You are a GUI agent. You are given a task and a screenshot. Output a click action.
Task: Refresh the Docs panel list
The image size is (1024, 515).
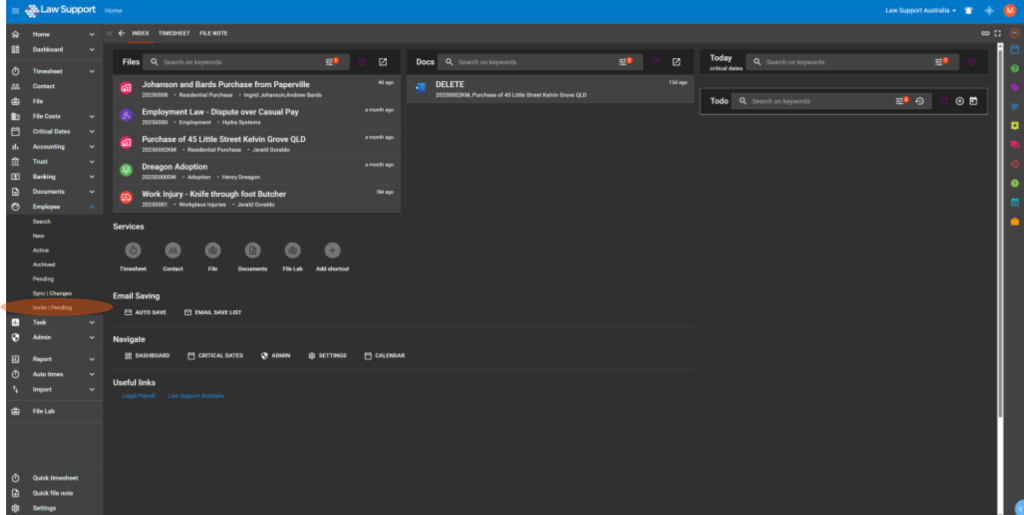(x=656, y=62)
